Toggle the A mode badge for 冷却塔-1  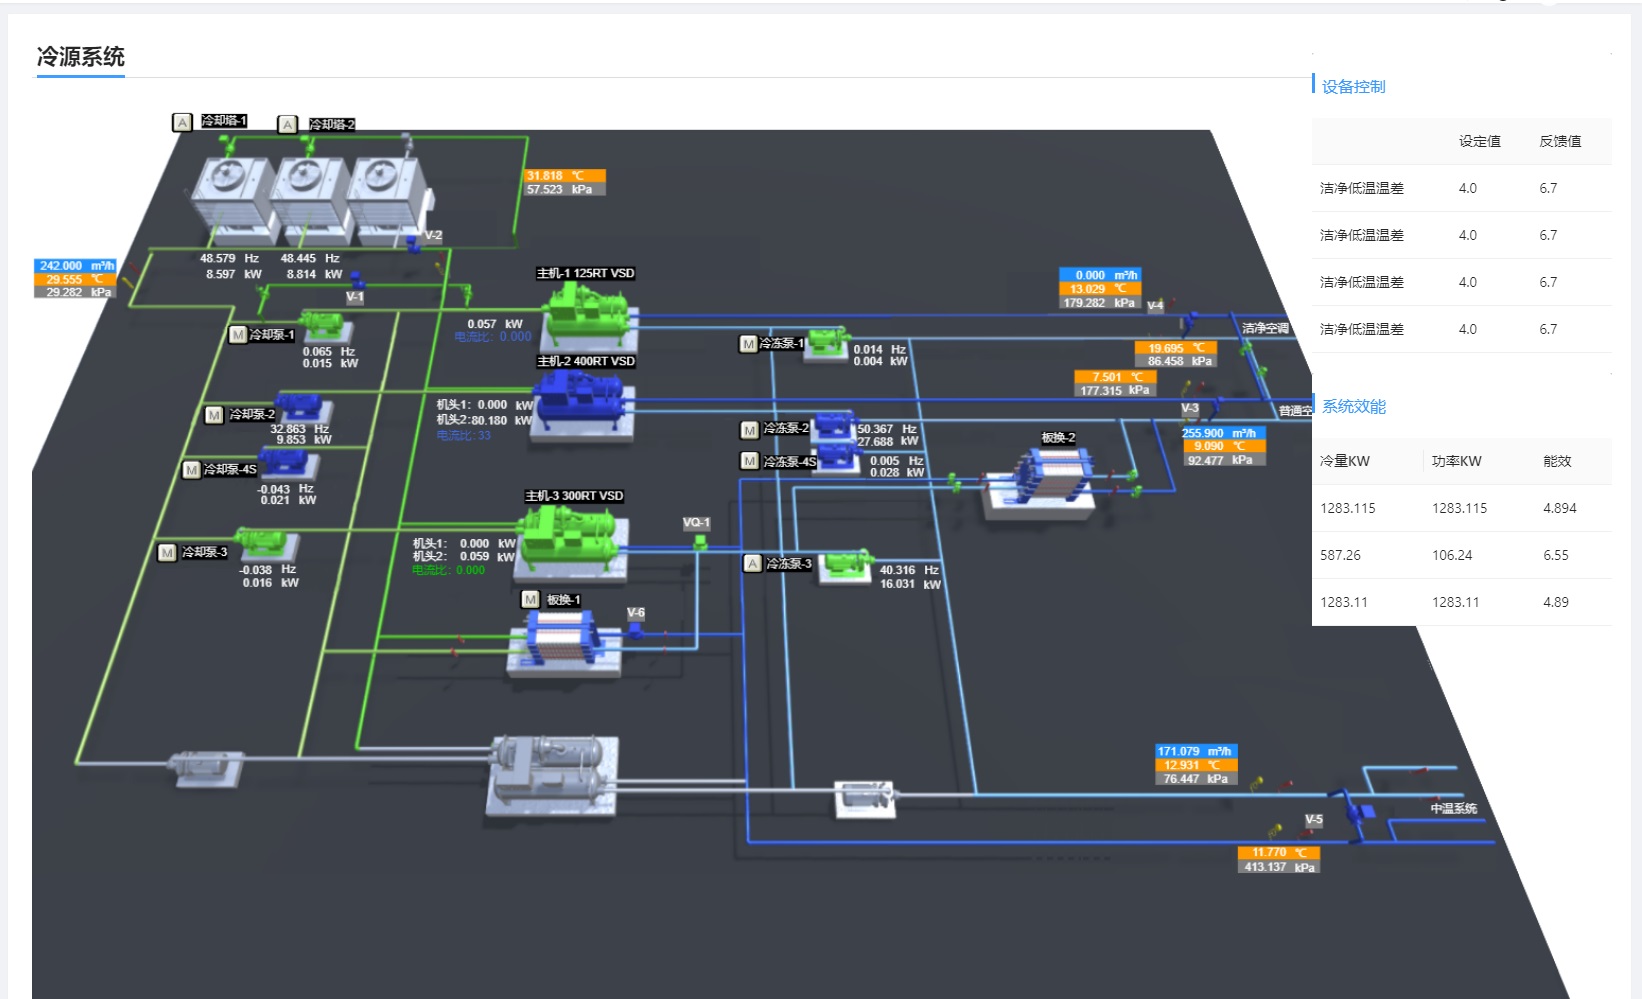[182, 122]
